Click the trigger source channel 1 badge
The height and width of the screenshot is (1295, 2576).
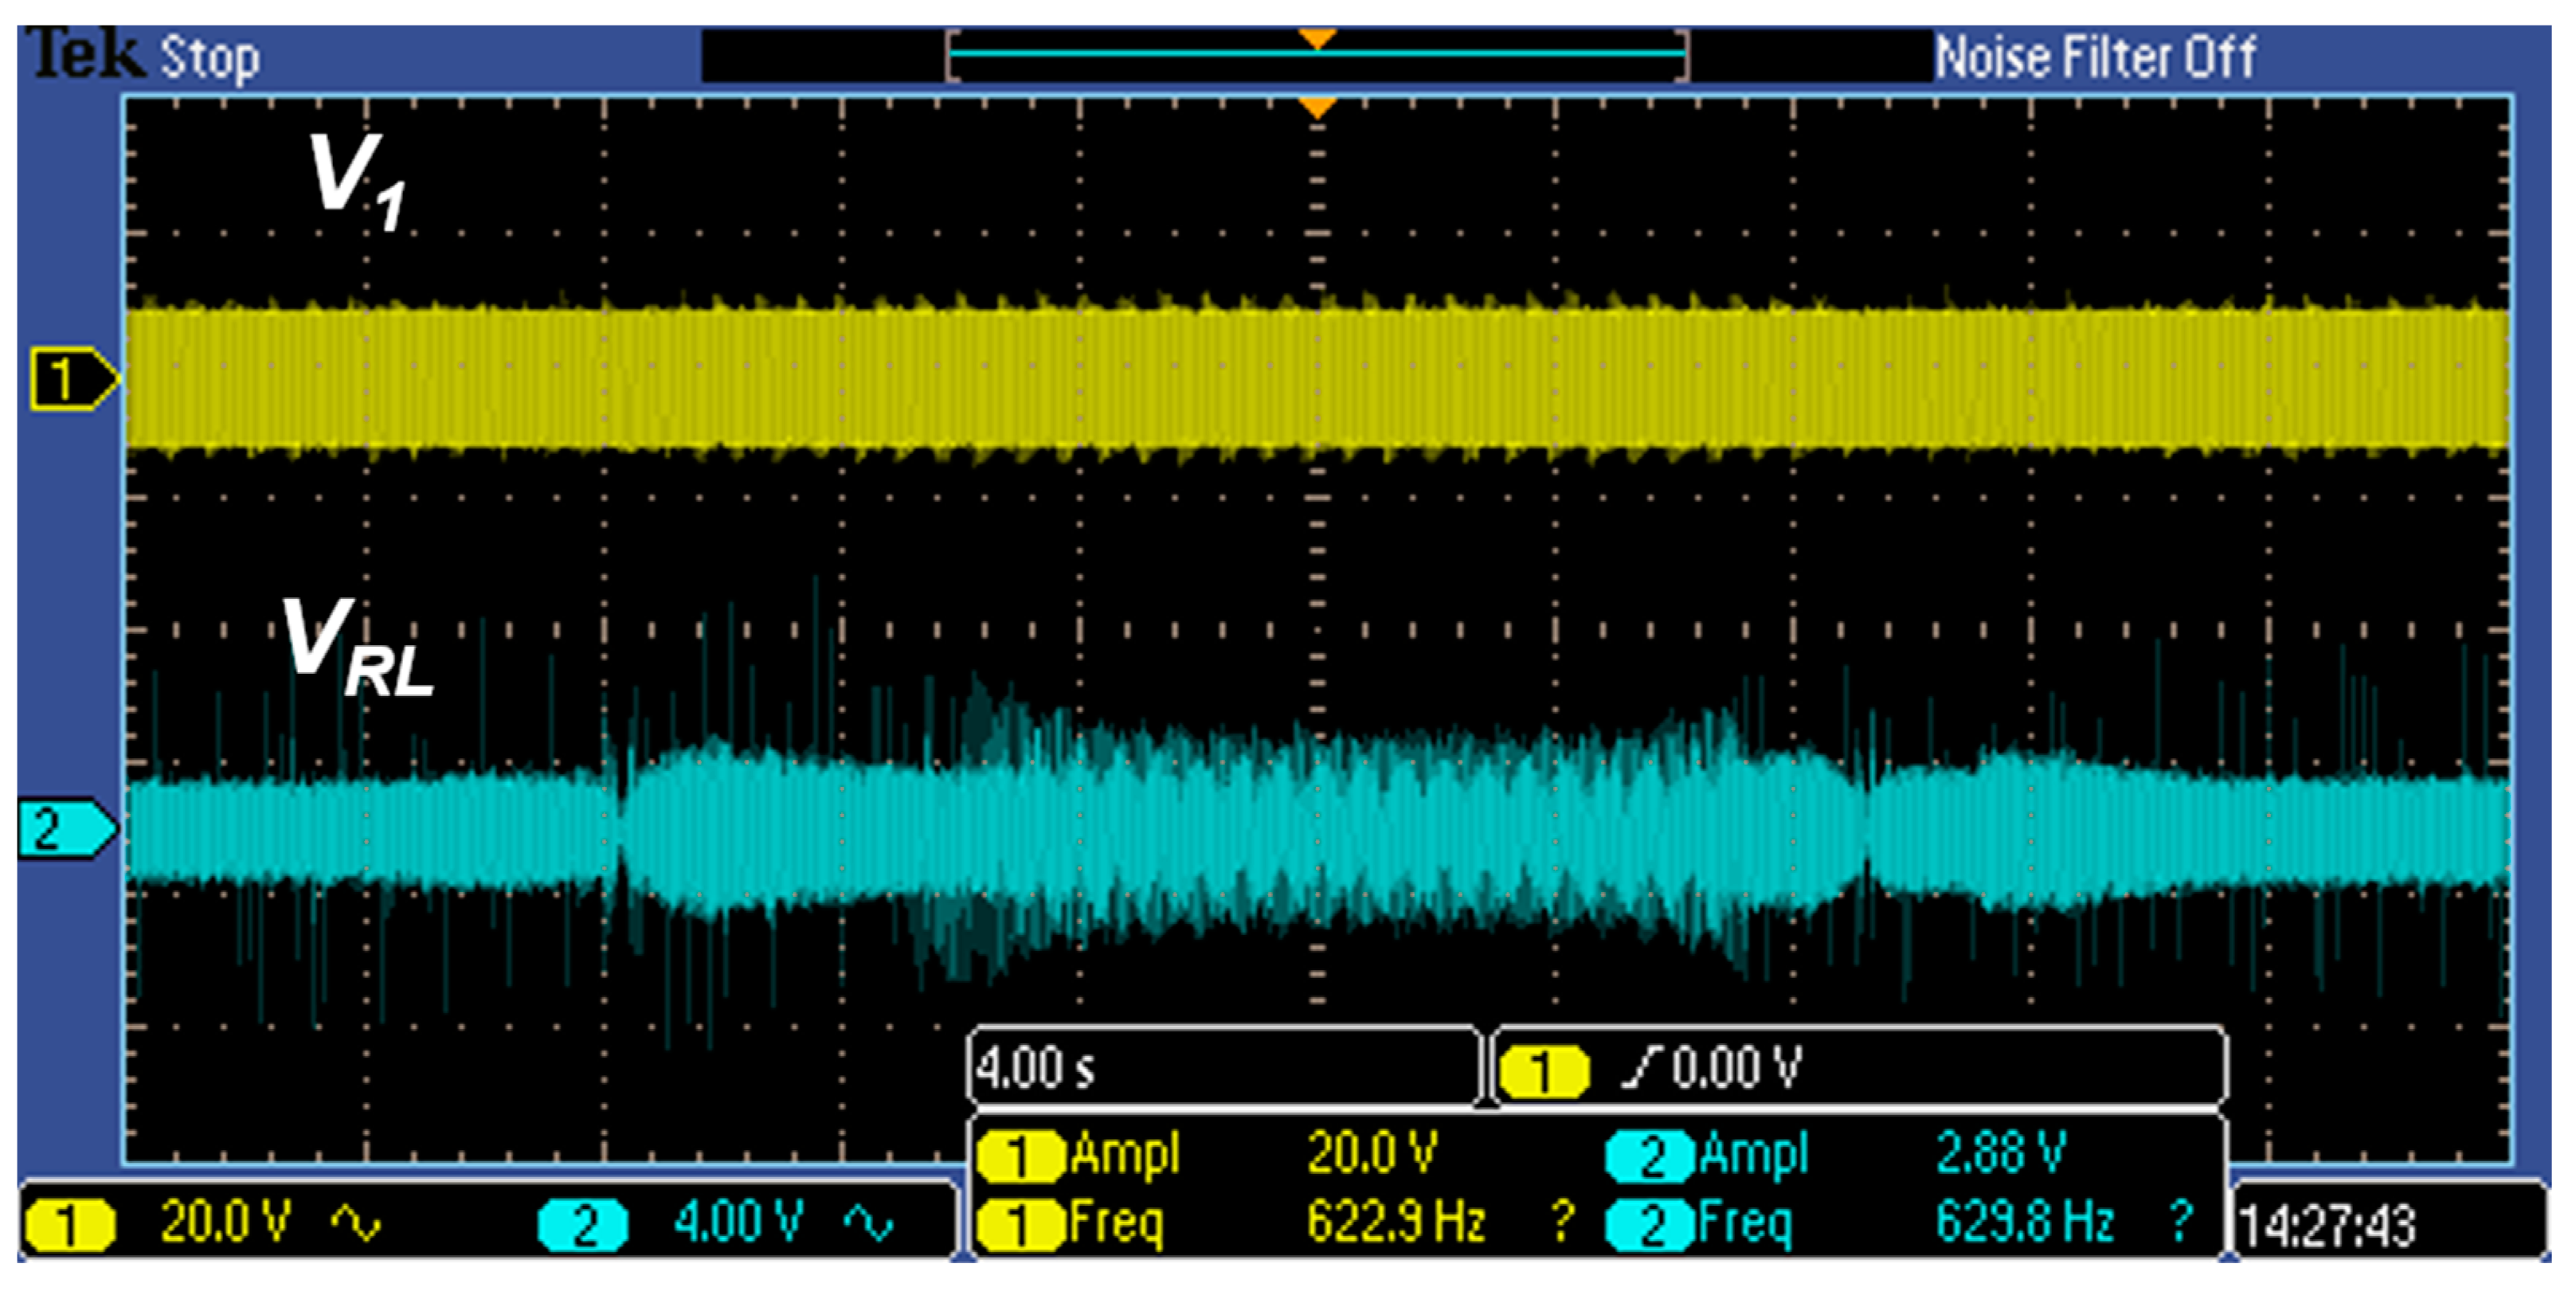coord(1543,1071)
